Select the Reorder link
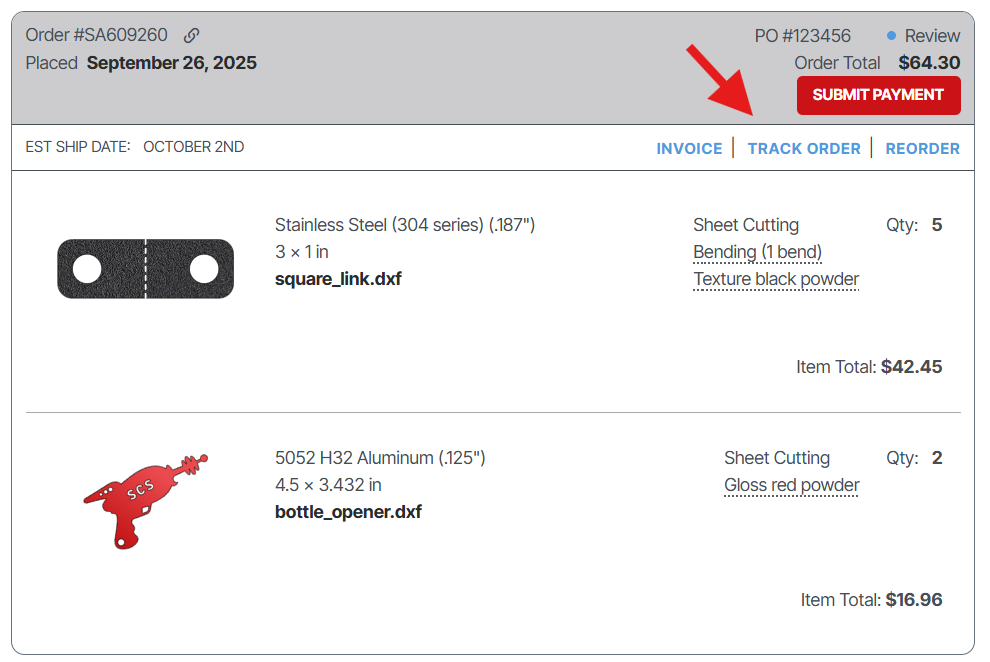This screenshot has width=990, height=662. 922,148
